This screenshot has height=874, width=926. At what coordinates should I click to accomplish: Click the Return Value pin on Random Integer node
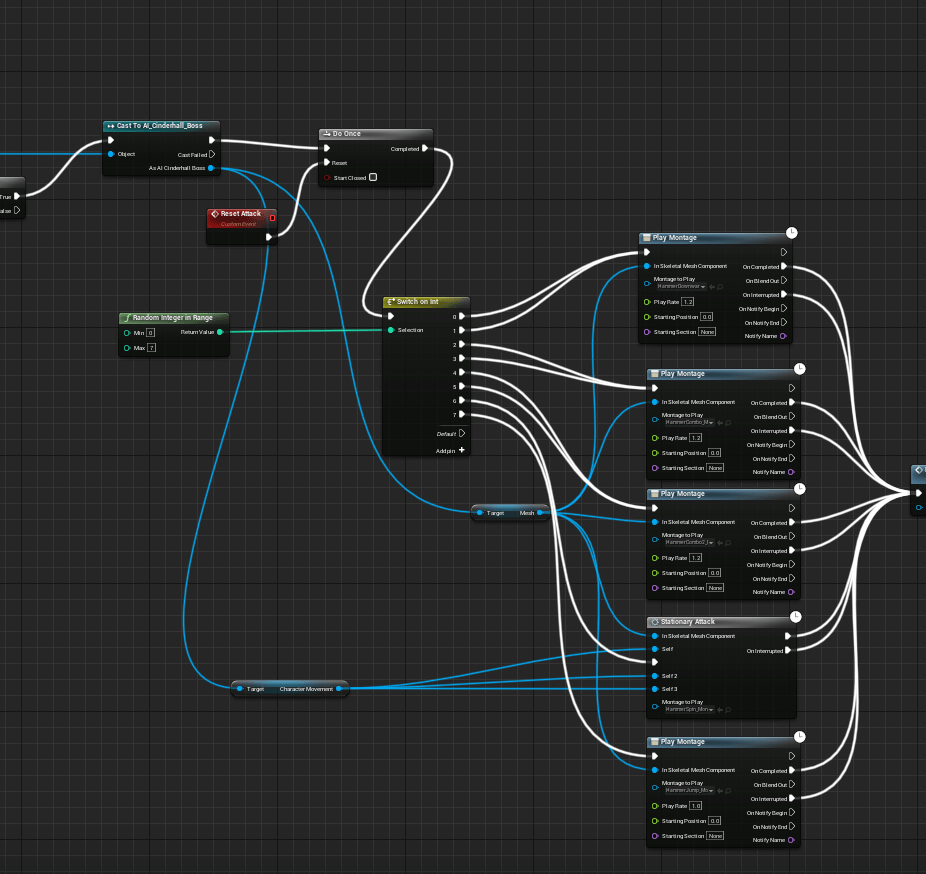click(219, 332)
